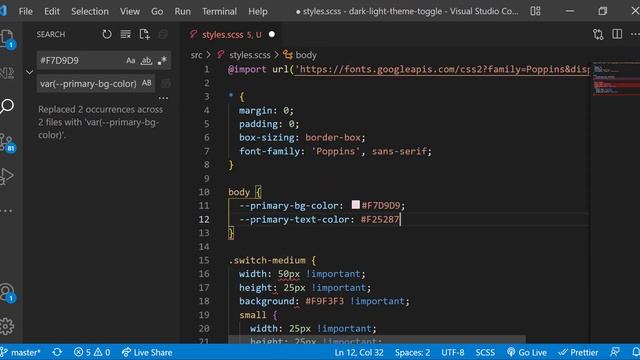Image resolution: width=640 pixels, height=360 pixels.
Task: Open the Terminal menu
Action: tap(219, 11)
